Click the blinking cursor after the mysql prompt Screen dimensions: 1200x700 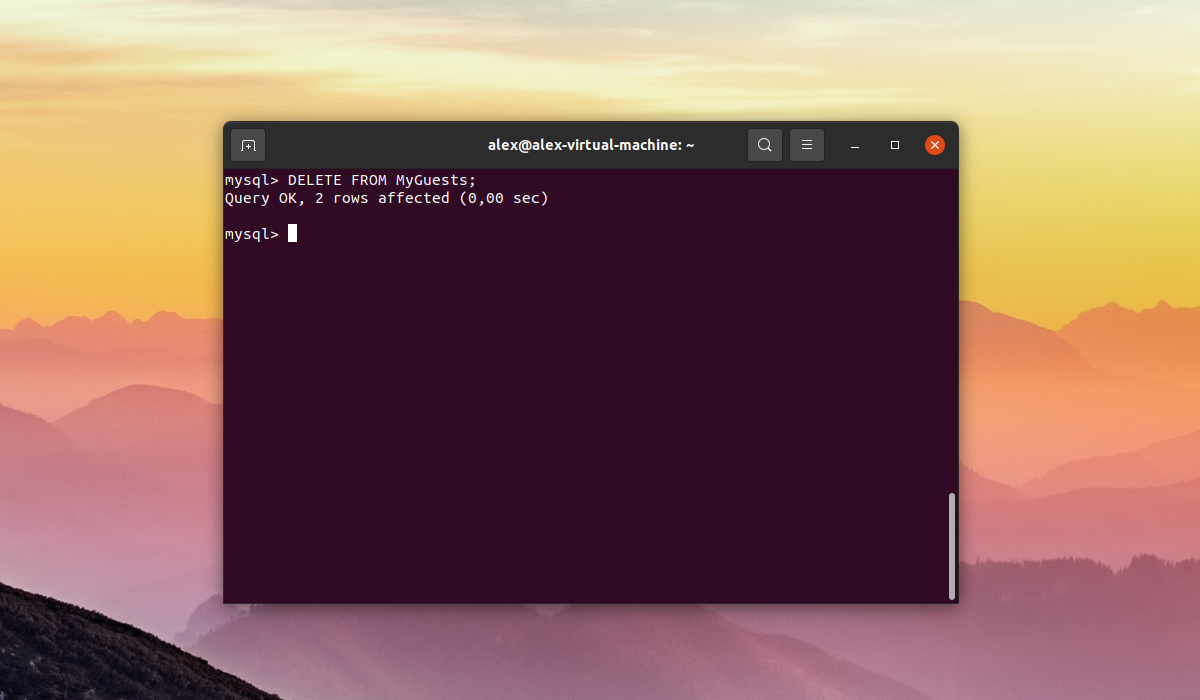tap(292, 232)
